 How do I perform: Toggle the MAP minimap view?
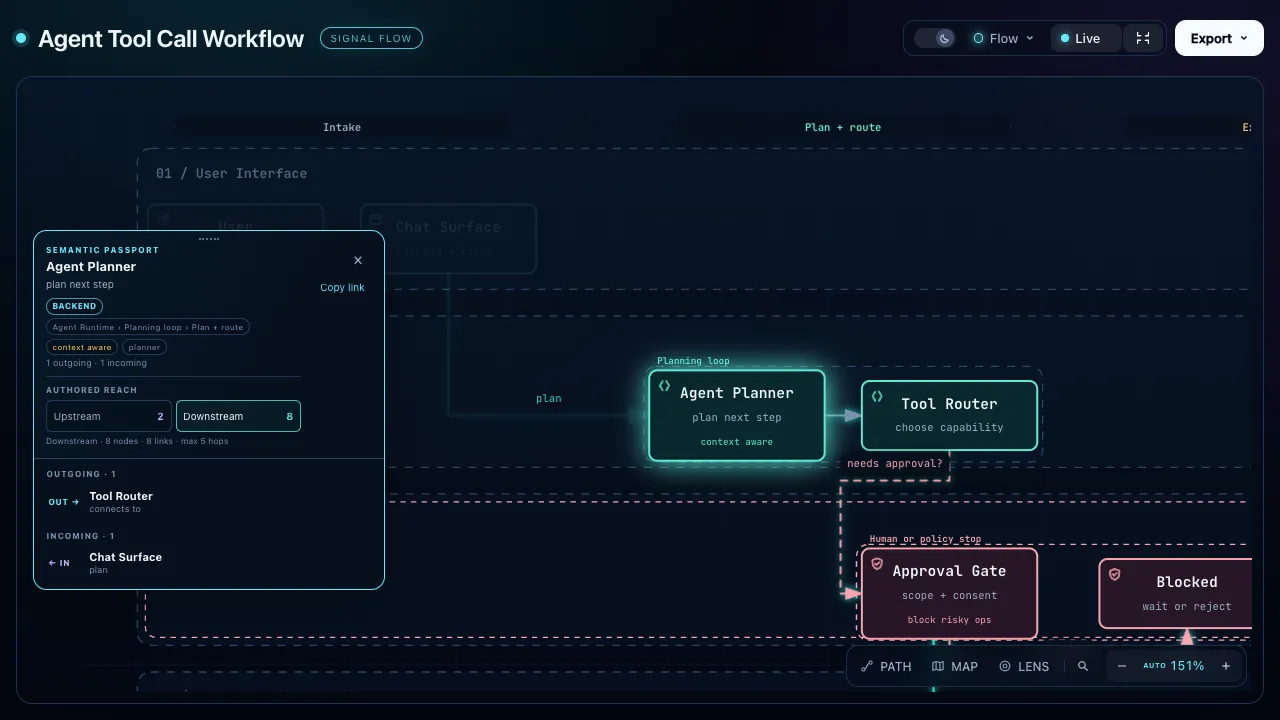[954, 666]
